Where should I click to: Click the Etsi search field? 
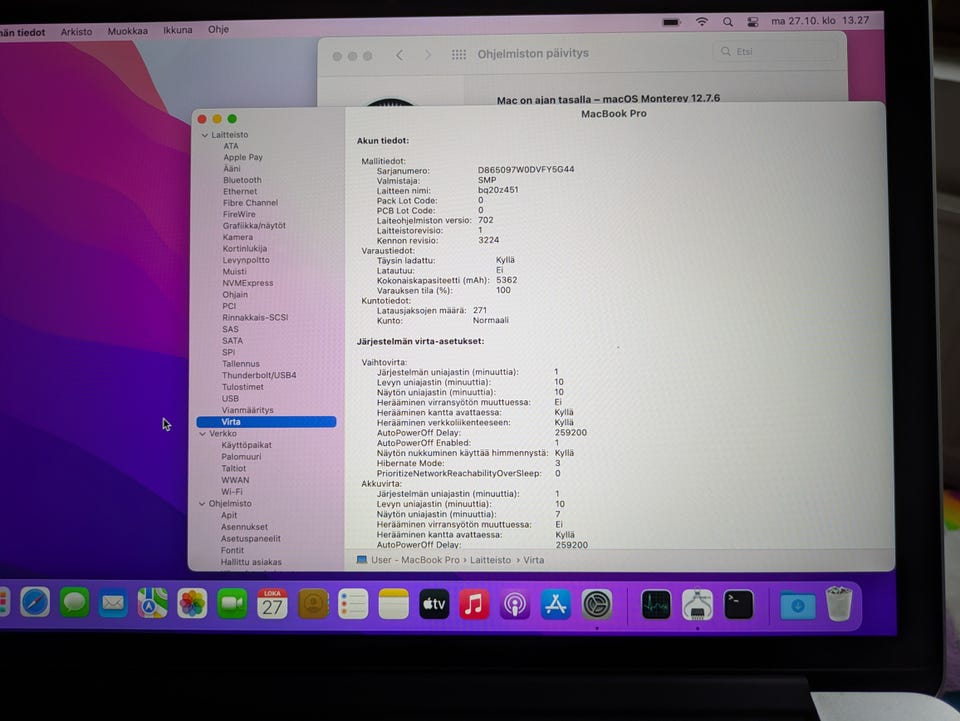click(775, 51)
